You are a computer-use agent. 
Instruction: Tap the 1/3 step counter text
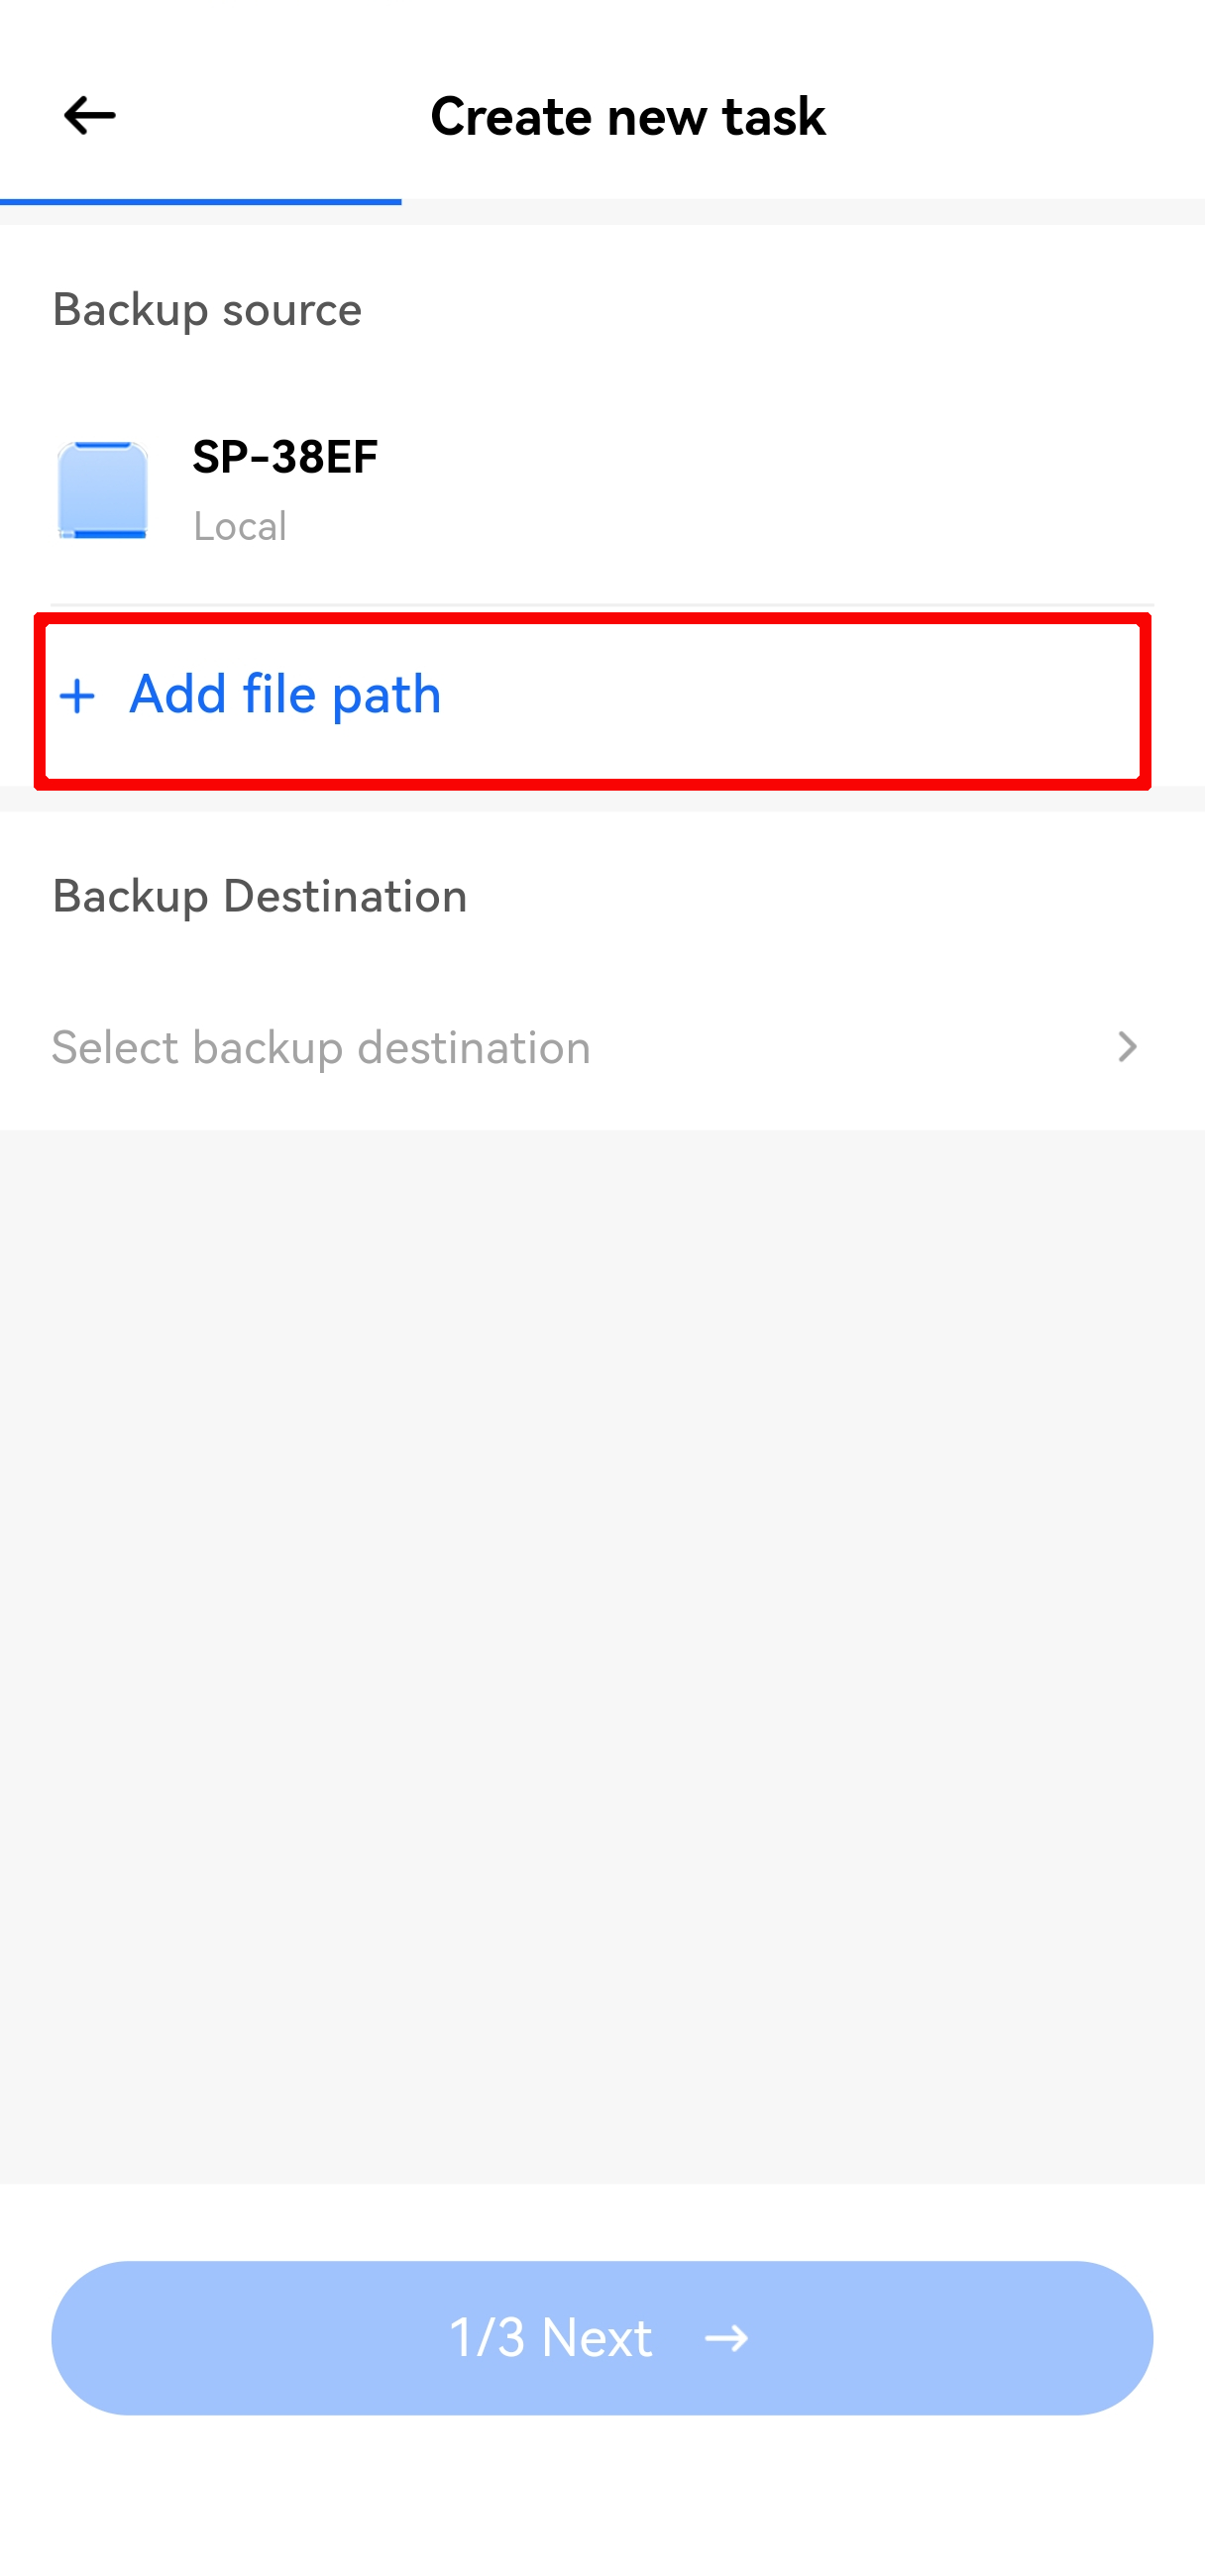[x=487, y=2338]
